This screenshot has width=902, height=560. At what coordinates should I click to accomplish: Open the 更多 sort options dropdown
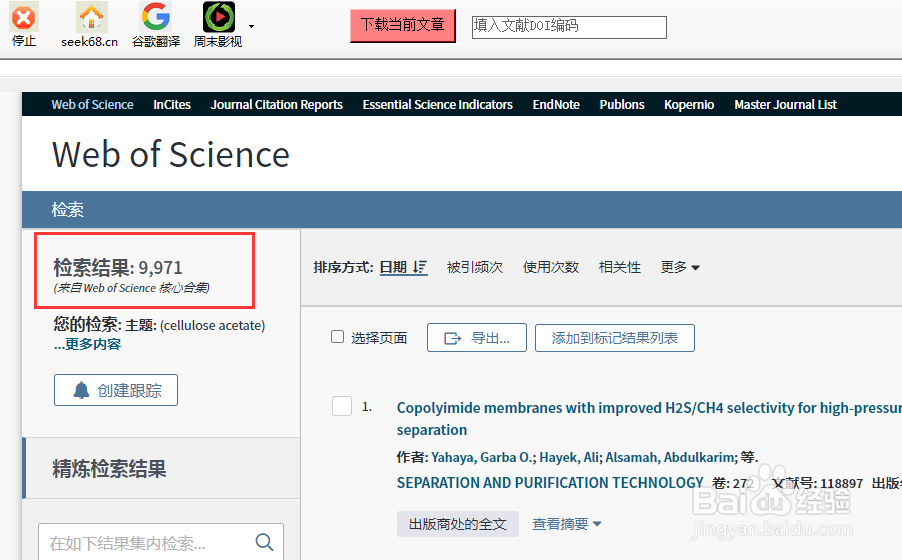(680, 267)
